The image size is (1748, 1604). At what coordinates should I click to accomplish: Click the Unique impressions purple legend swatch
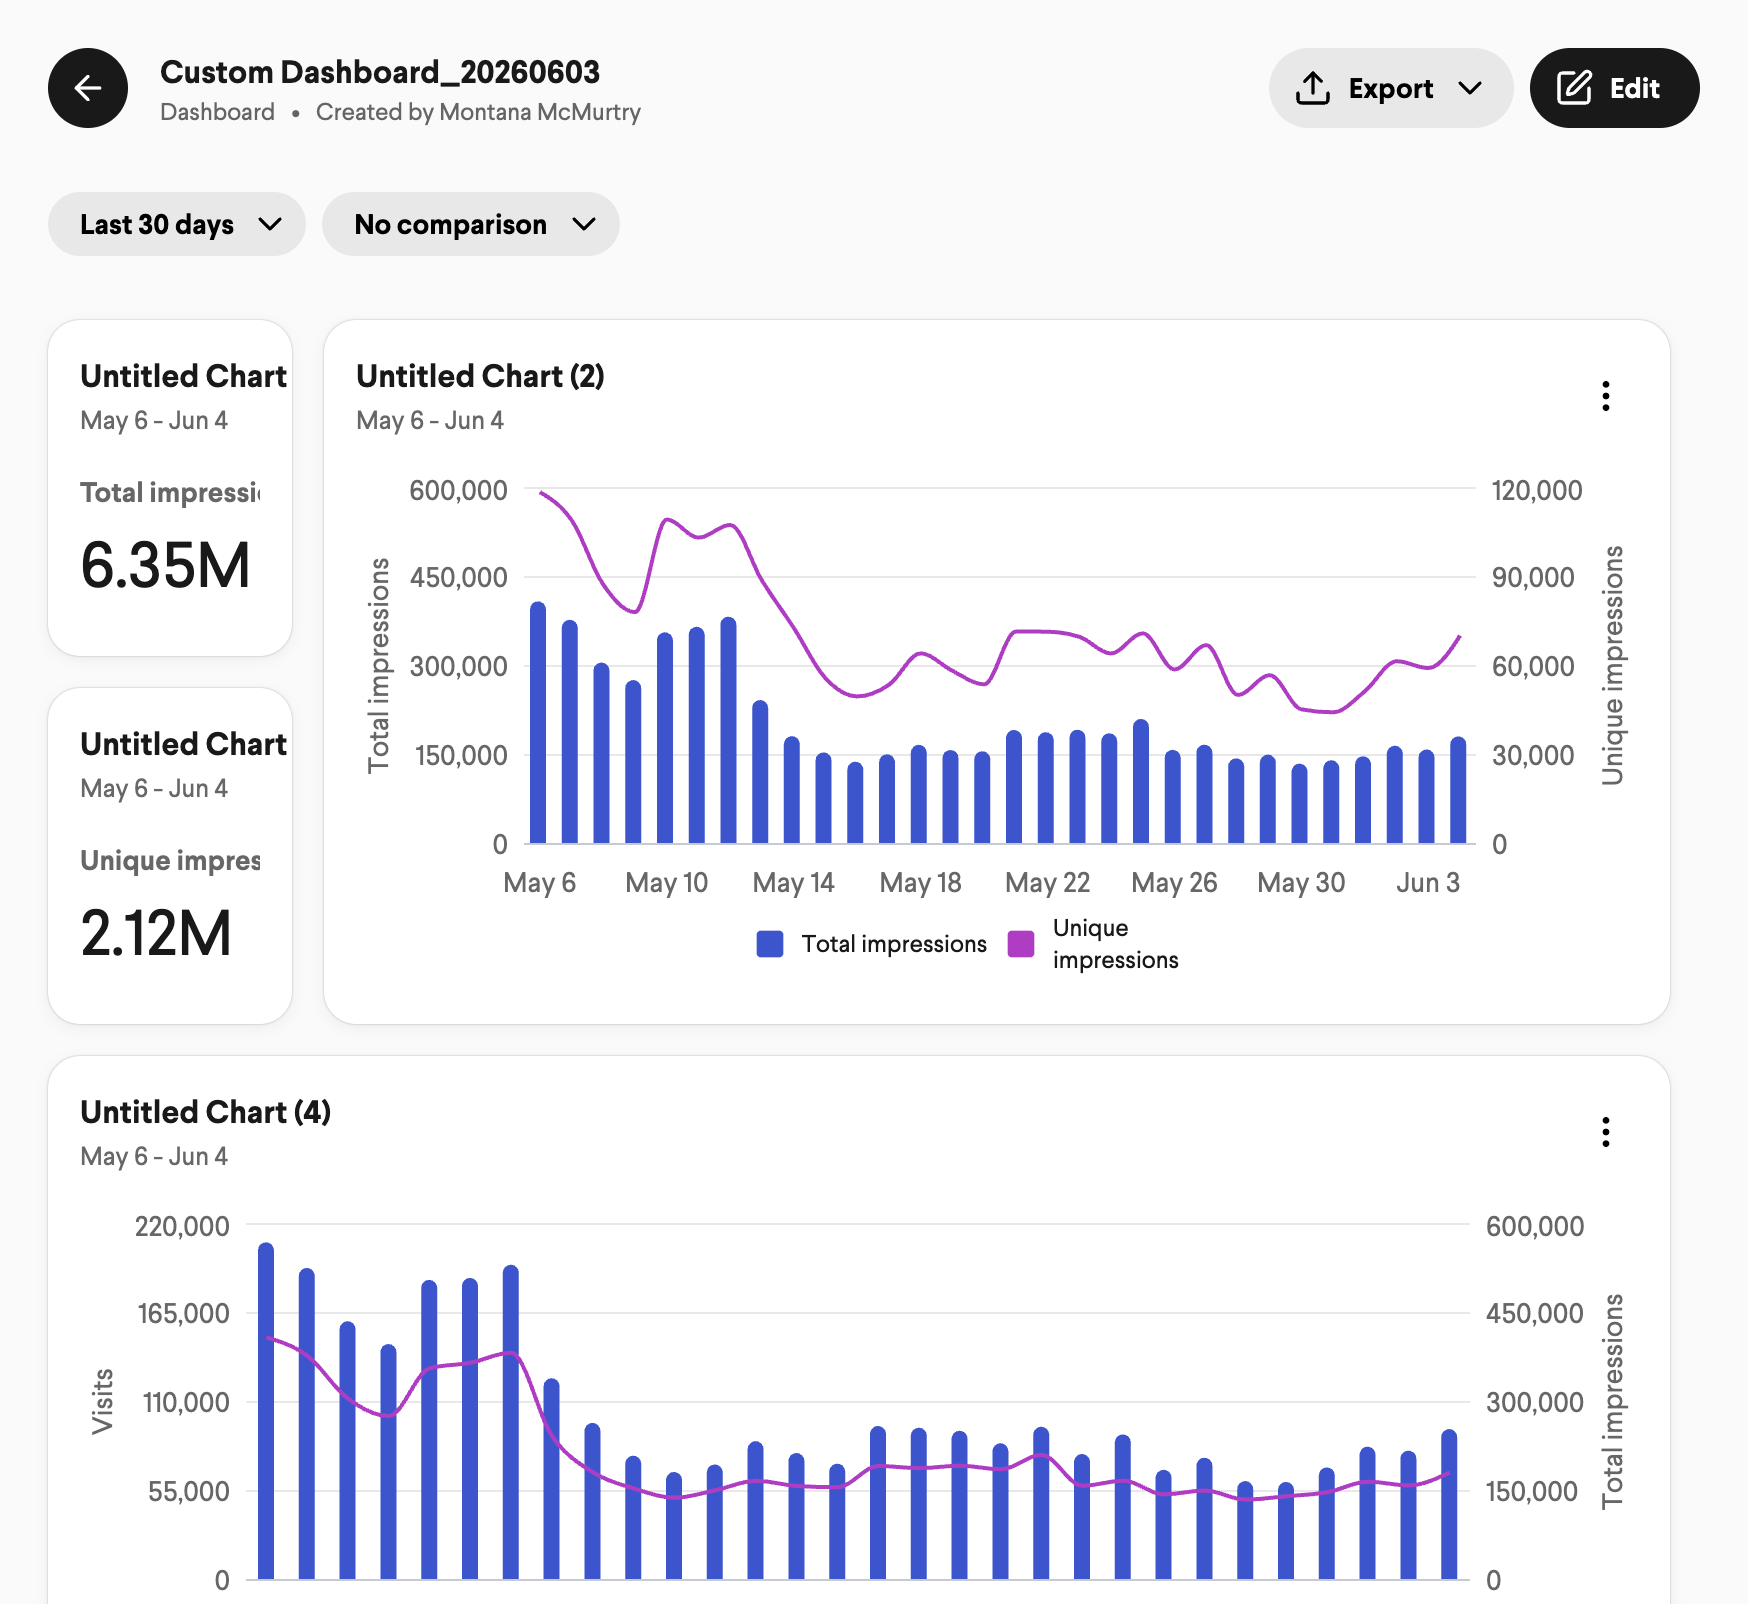click(1021, 944)
